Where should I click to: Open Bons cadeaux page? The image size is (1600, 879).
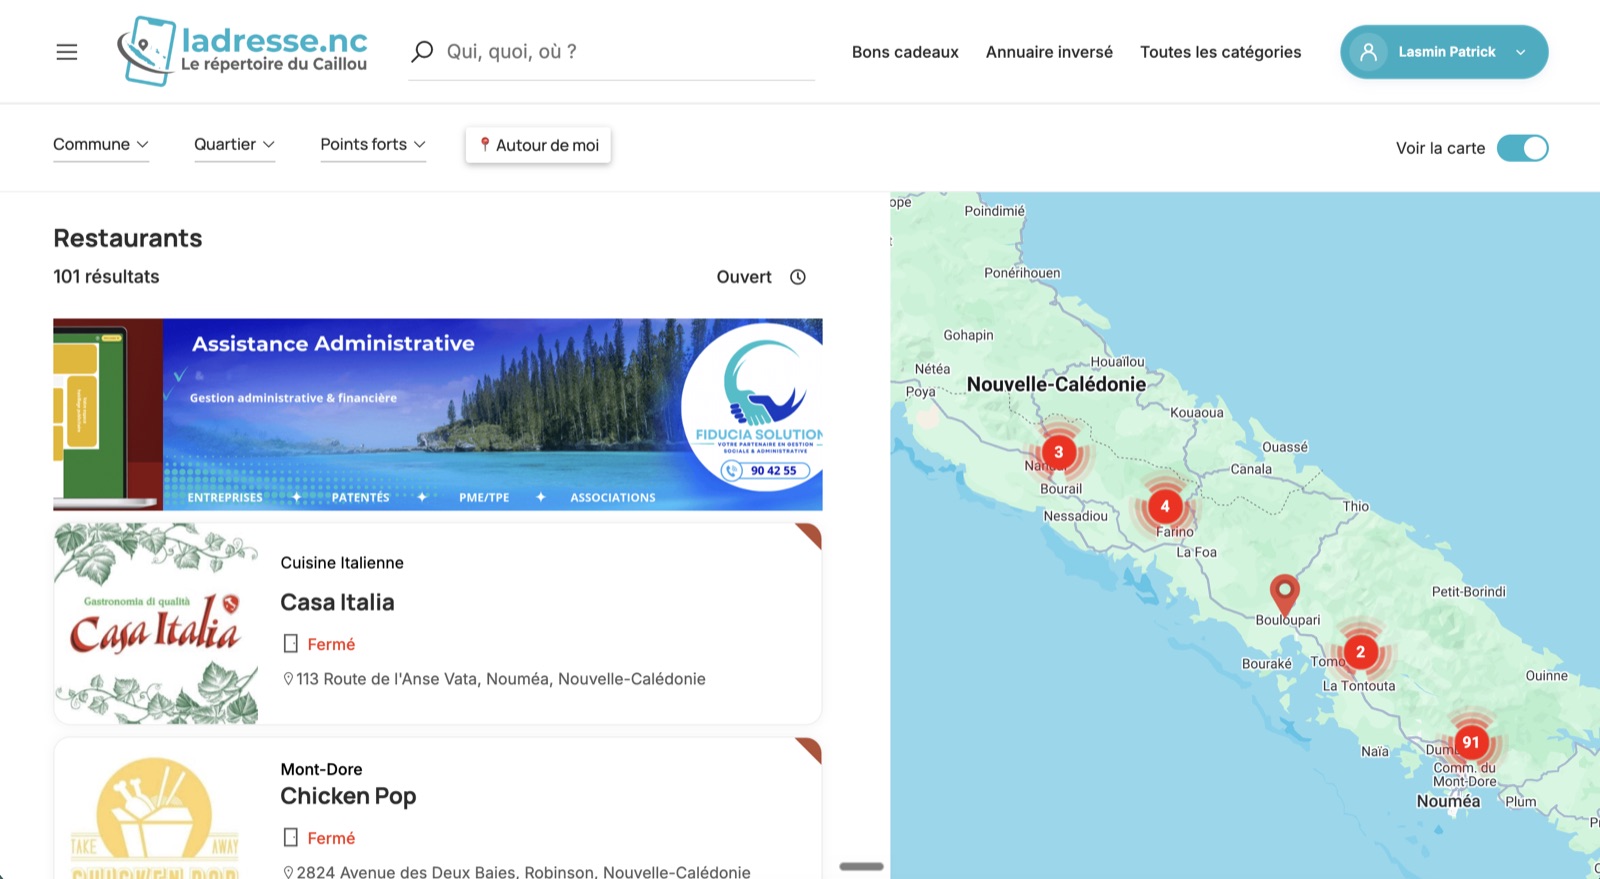click(905, 52)
